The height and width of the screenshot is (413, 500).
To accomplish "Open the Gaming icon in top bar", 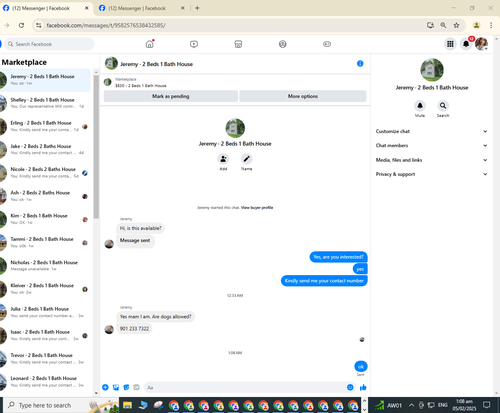I will (x=327, y=44).
